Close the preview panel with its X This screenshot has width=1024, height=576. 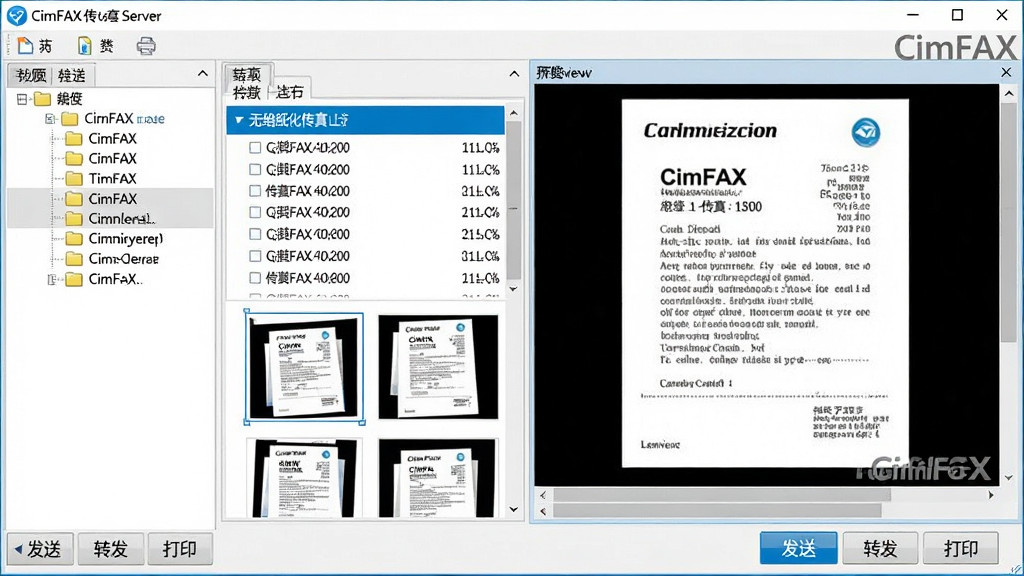click(x=1006, y=72)
